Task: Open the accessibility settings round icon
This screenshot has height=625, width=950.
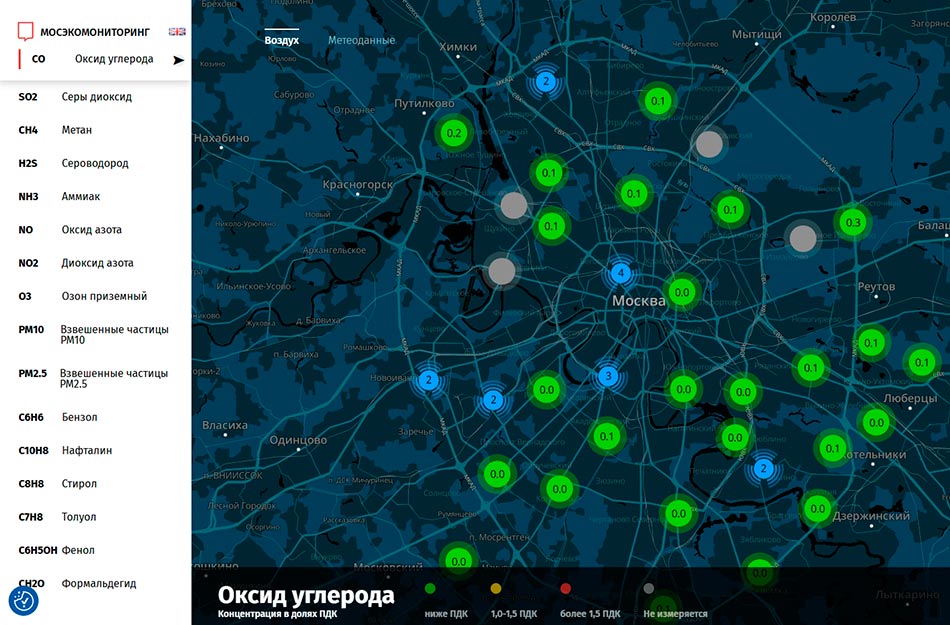Action: pyautogui.click(x=23, y=600)
